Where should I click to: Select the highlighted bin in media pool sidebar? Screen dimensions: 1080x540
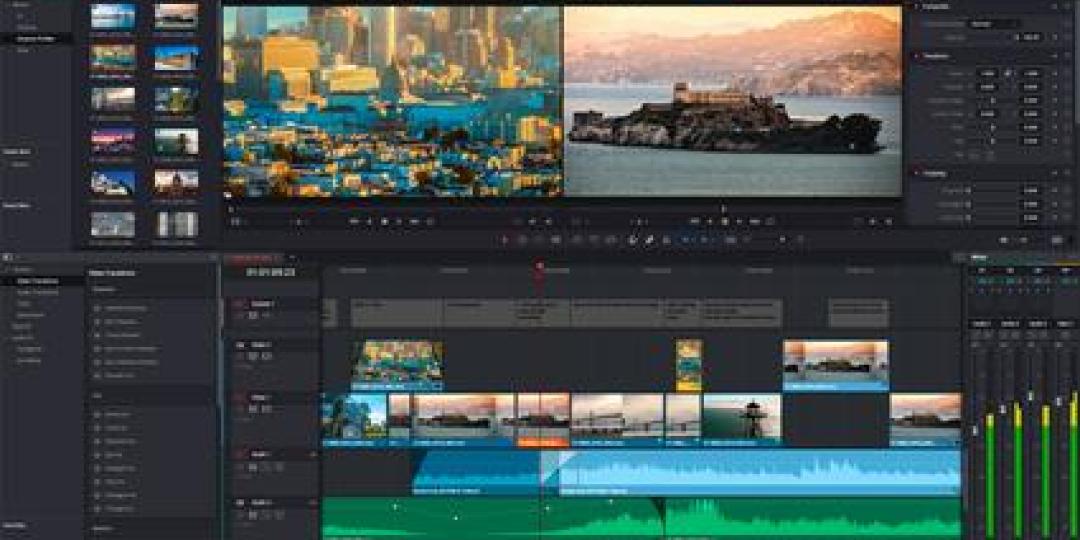click(x=36, y=39)
